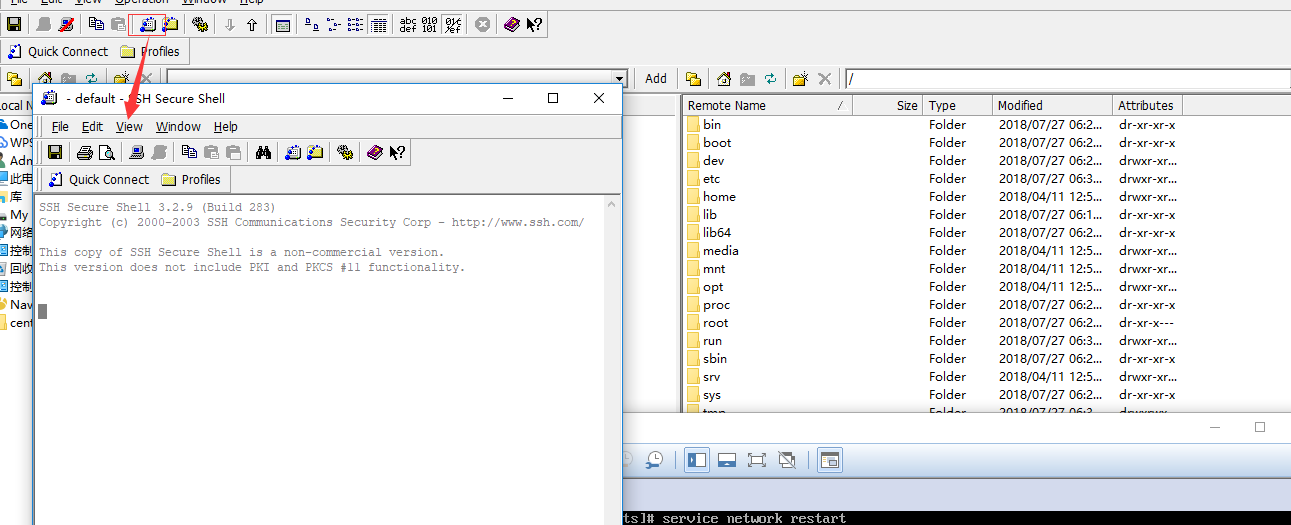Open View menu in SSH Secure Shell terminal
Image resolution: width=1291 pixels, height=525 pixels.
pyautogui.click(x=129, y=126)
